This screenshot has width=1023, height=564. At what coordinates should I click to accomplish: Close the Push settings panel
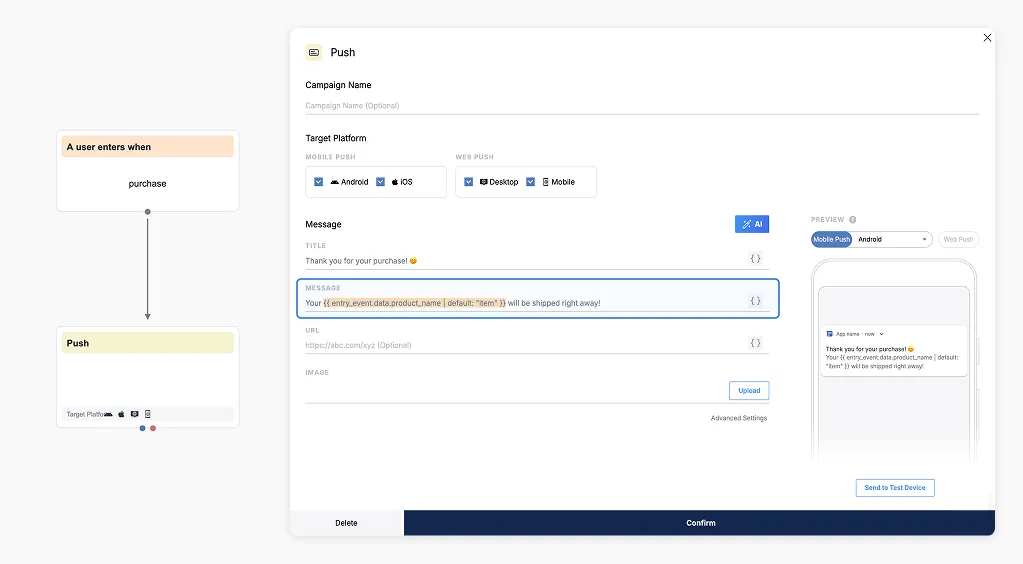pos(987,38)
